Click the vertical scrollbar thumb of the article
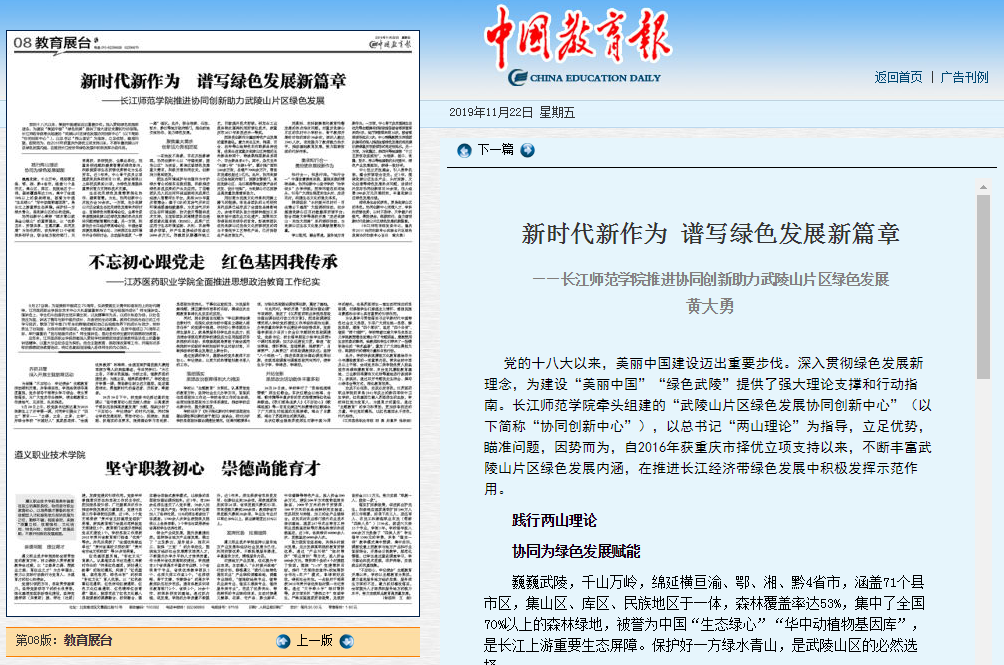1004x665 pixels. (x=983, y=287)
